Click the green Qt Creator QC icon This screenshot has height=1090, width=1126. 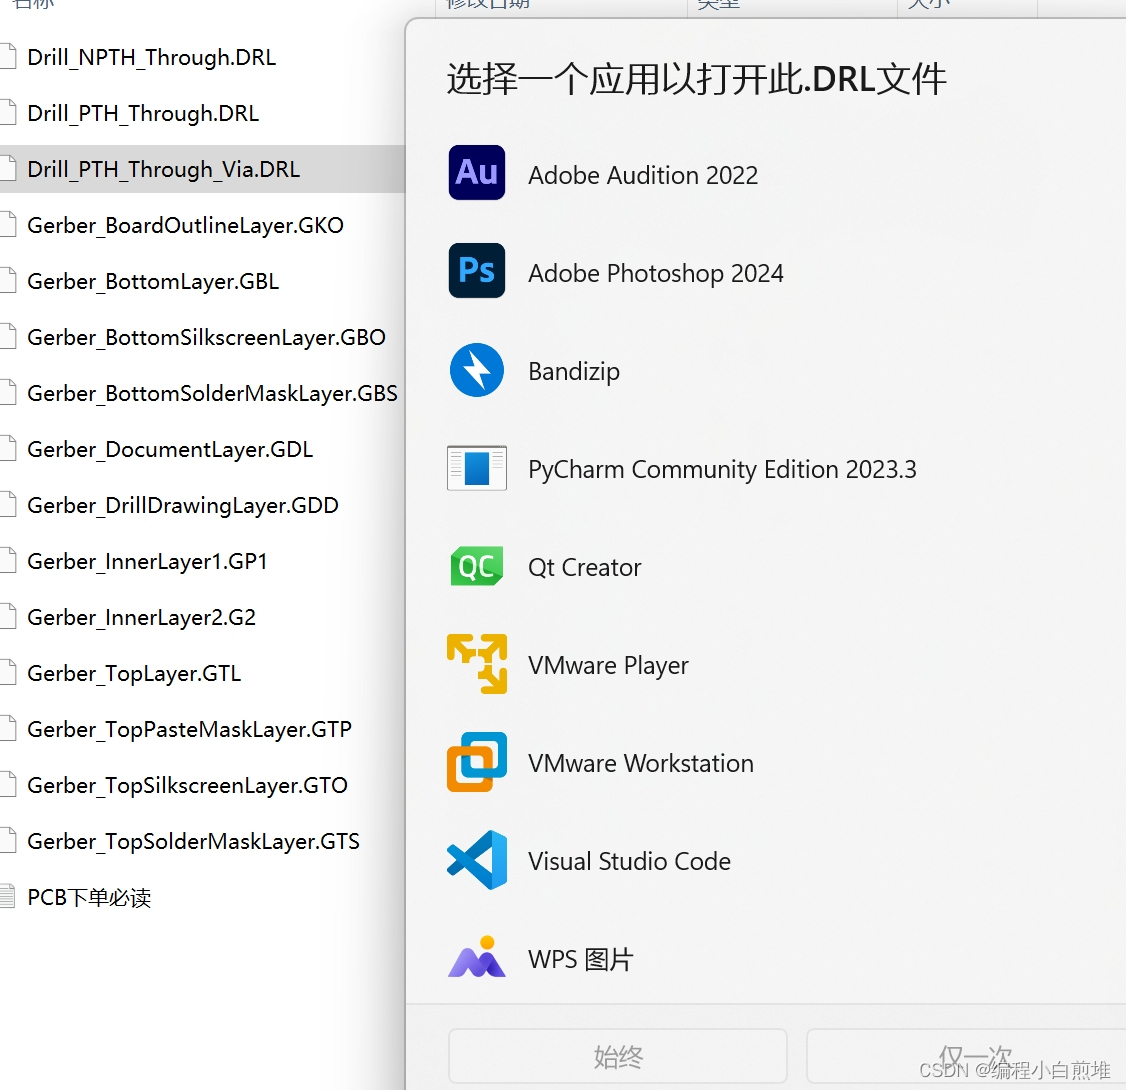[x=477, y=566]
